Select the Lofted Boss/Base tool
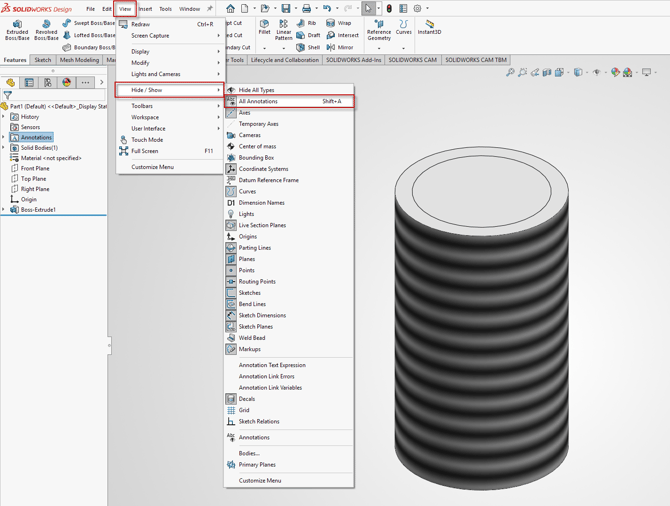The image size is (670, 506). (89, 35)
